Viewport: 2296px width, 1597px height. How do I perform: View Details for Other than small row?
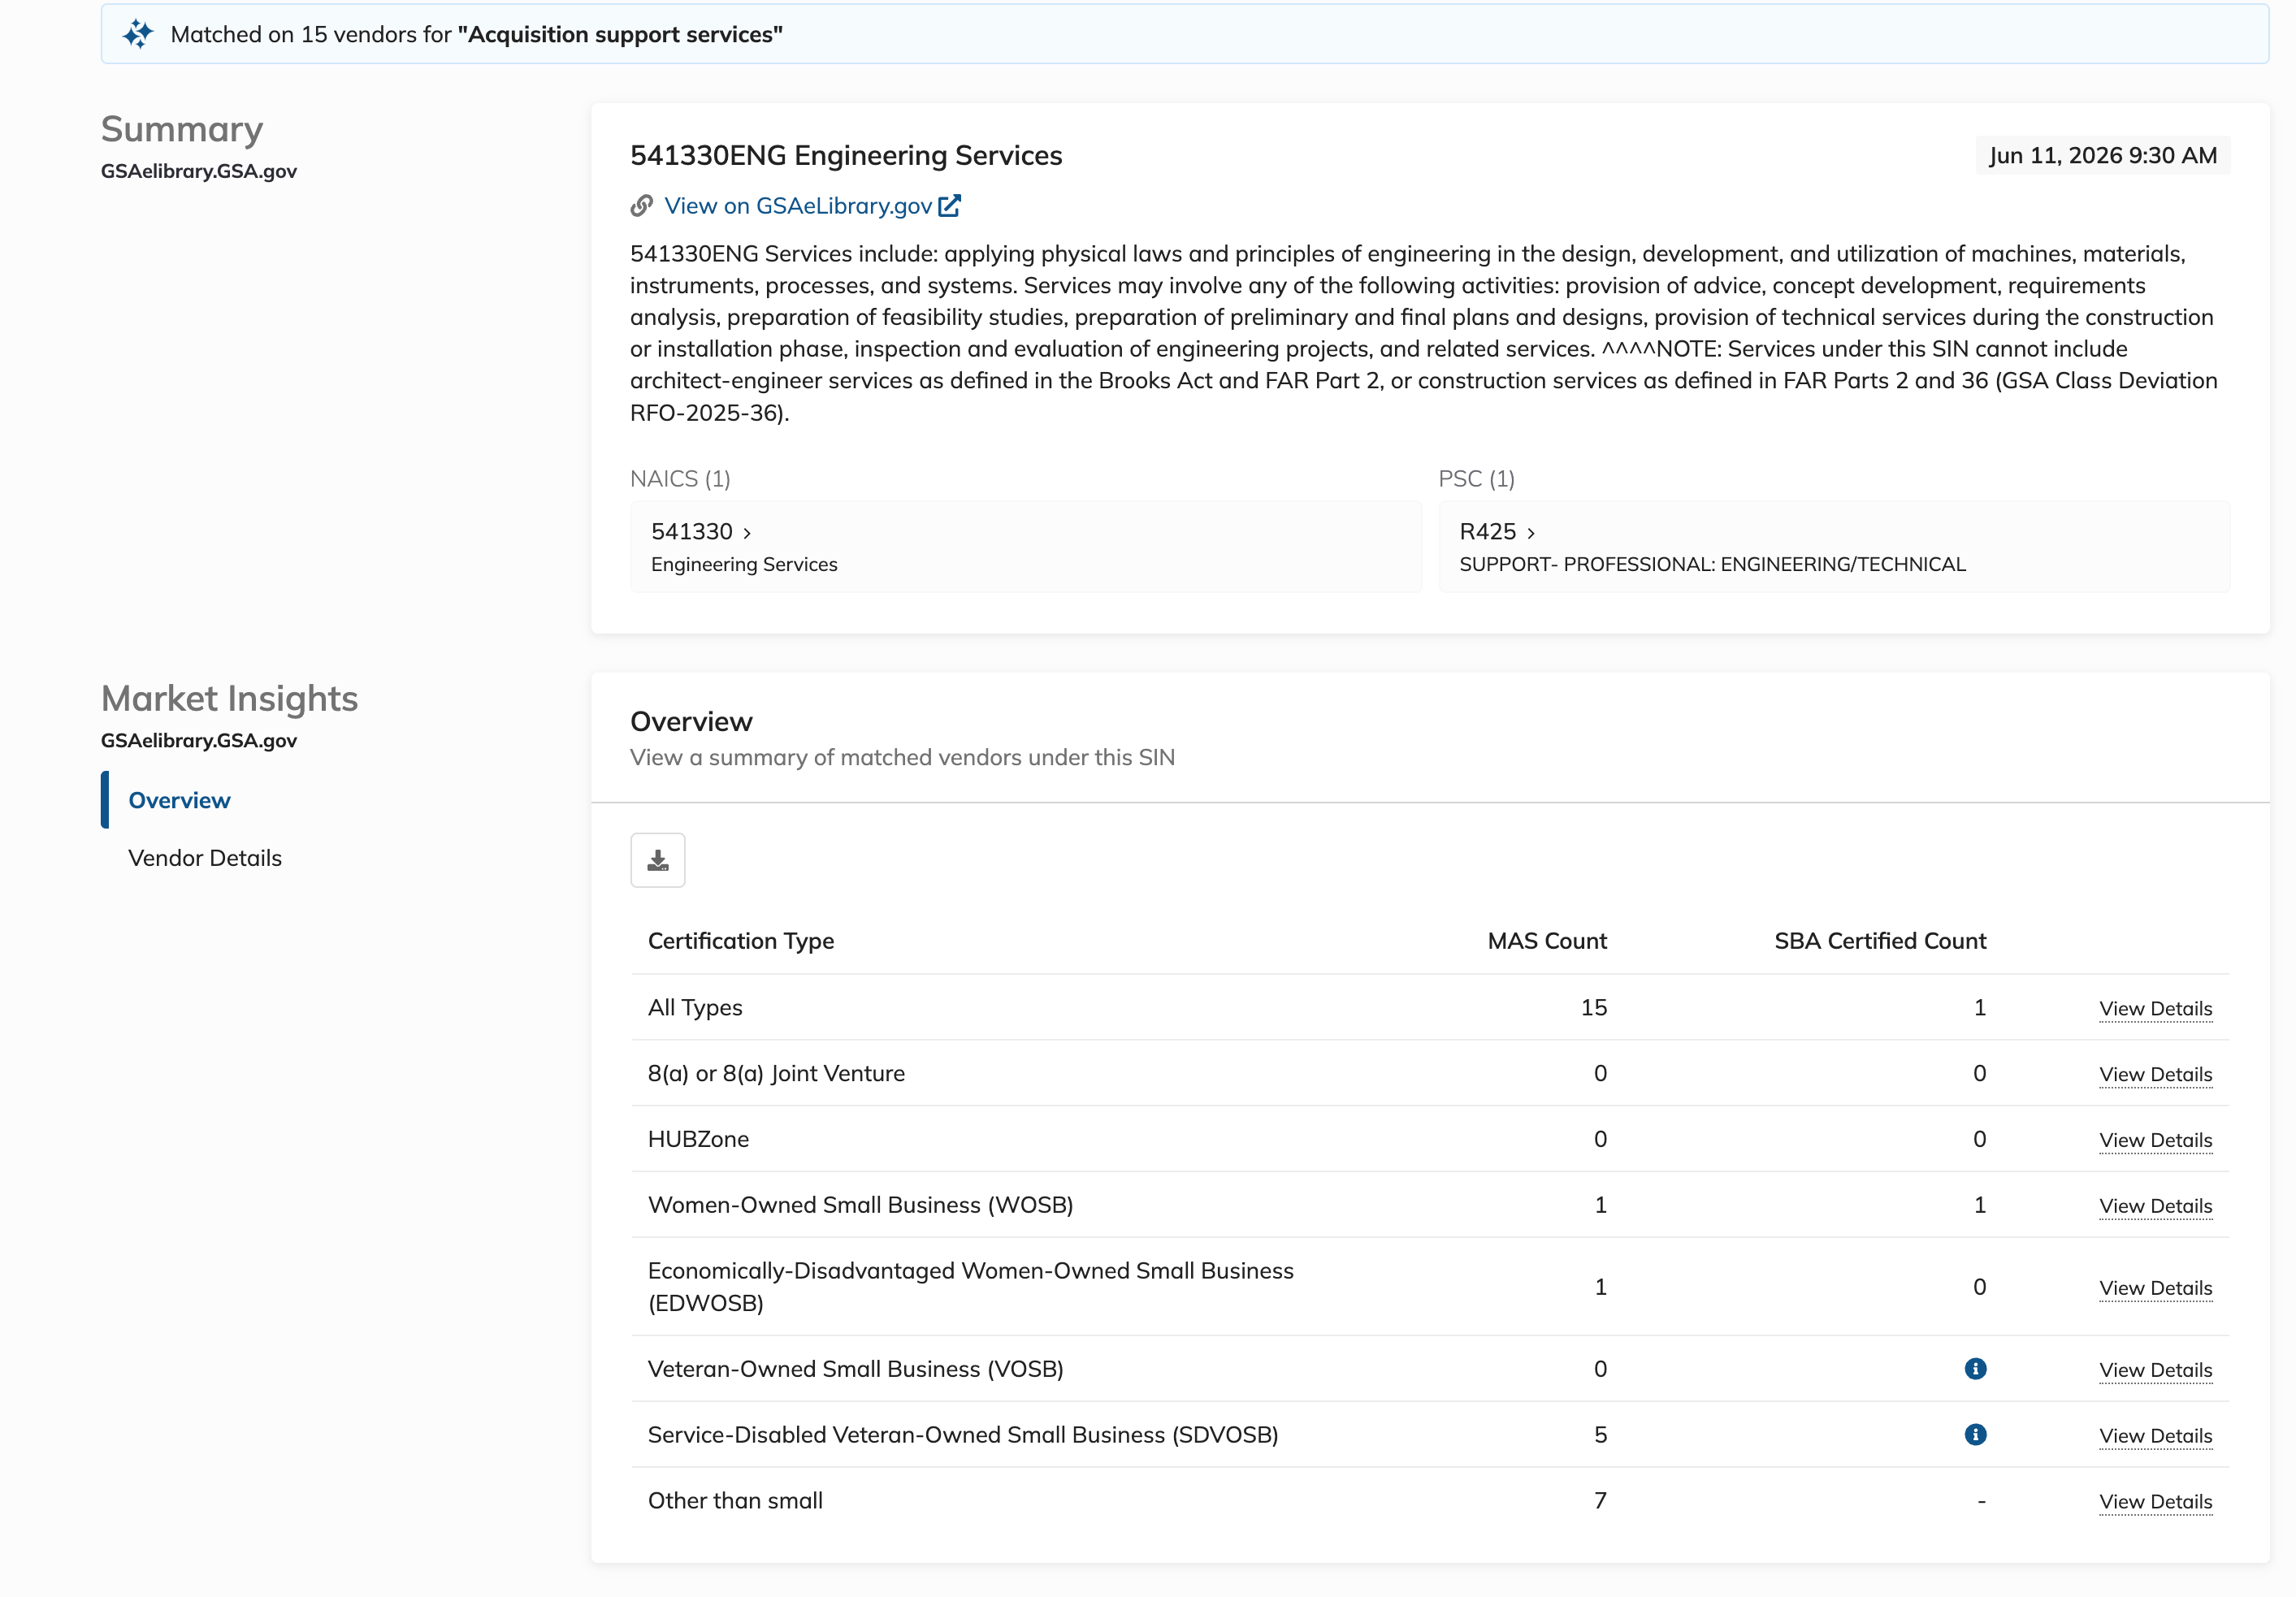click(2155, 1502)
